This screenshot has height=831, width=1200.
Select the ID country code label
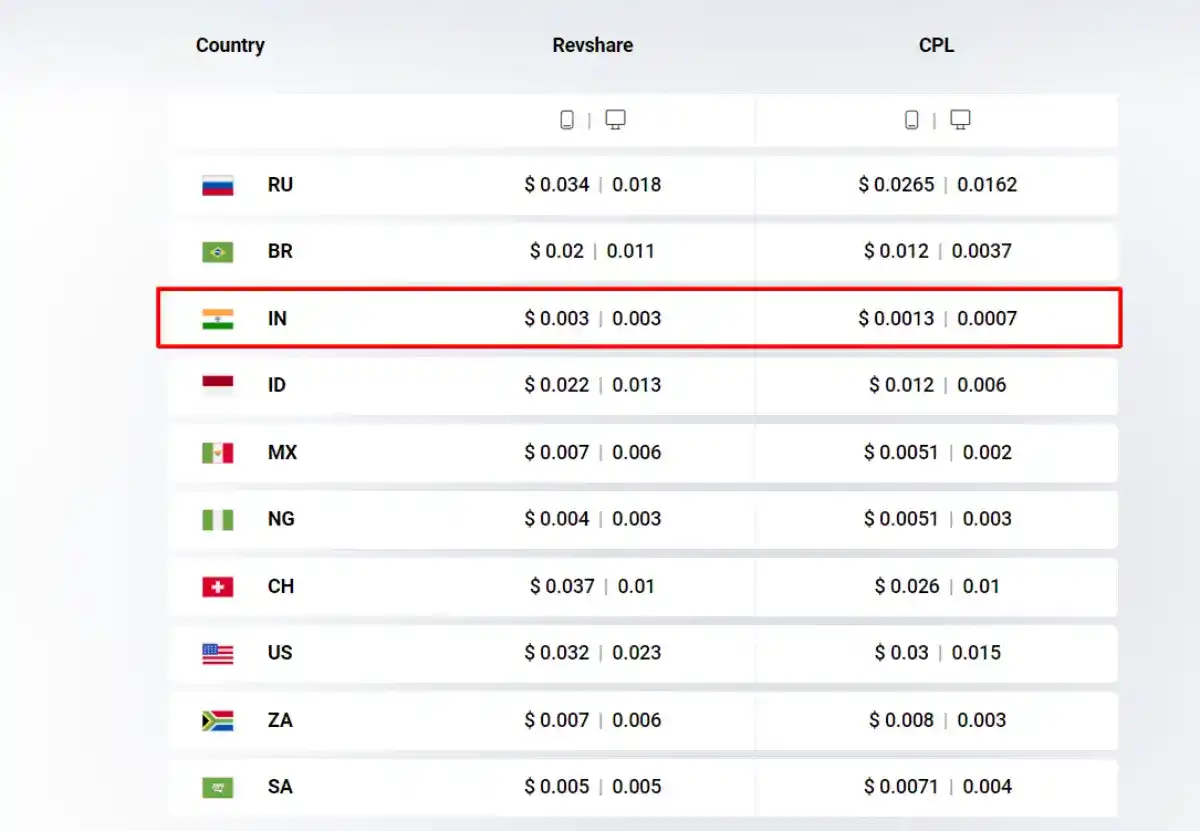(277, 385)
